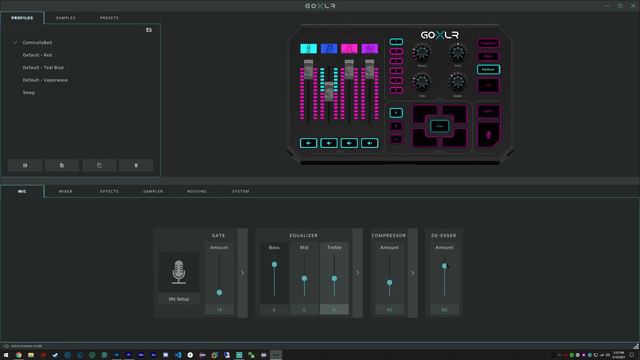
Task: Toggle the fourth channel mute button under the faders
Action: tap(369, 143)
